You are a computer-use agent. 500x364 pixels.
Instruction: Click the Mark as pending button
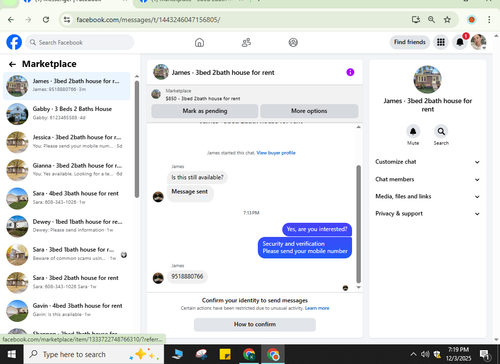[x=205, y=111]
